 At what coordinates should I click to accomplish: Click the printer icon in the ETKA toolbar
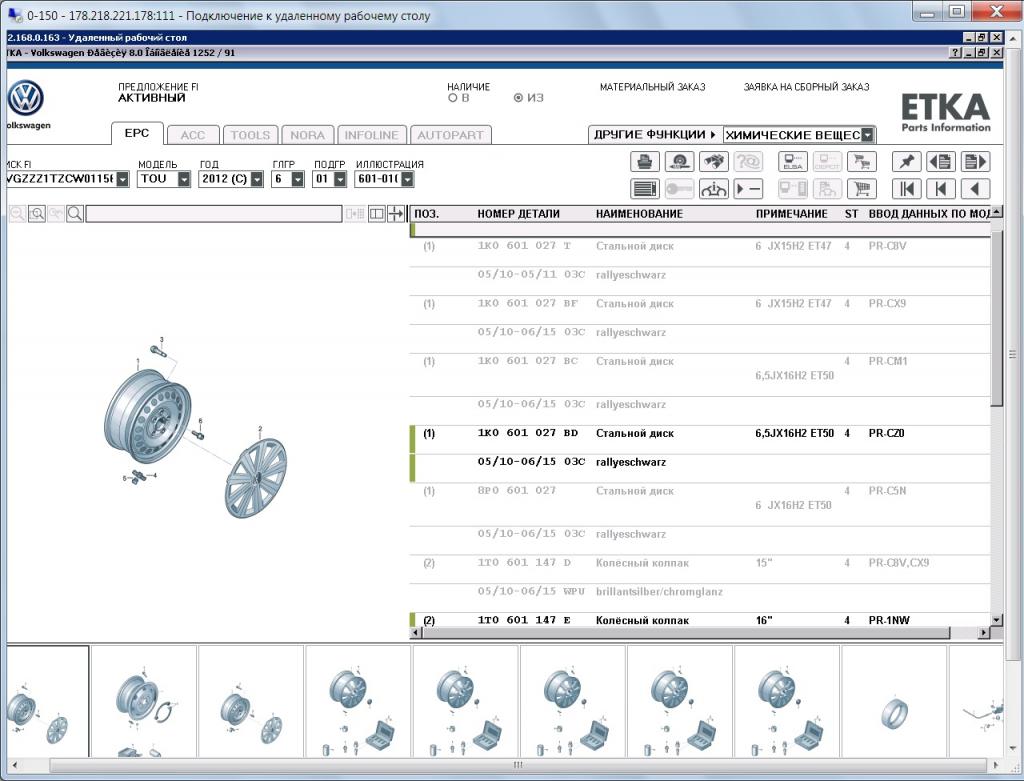coord(645,161)
